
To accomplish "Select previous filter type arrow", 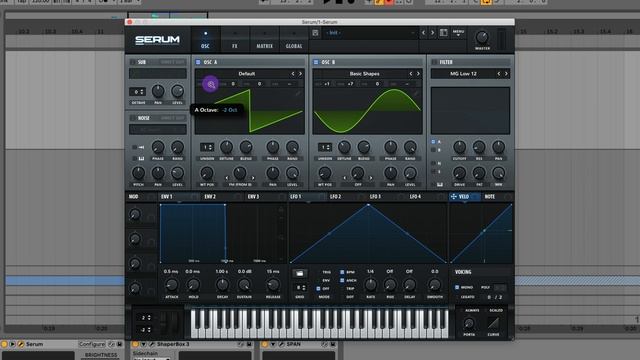I will pyautogui.click(x=499, y=74).
